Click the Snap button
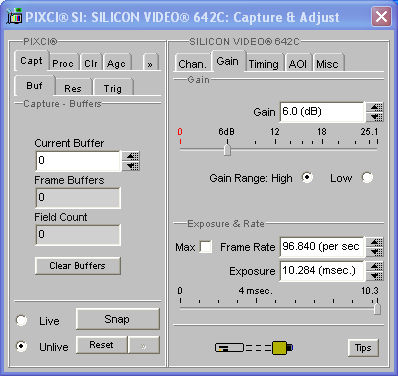The width and height of the screenshot is (398, 376). pos(118,319)
